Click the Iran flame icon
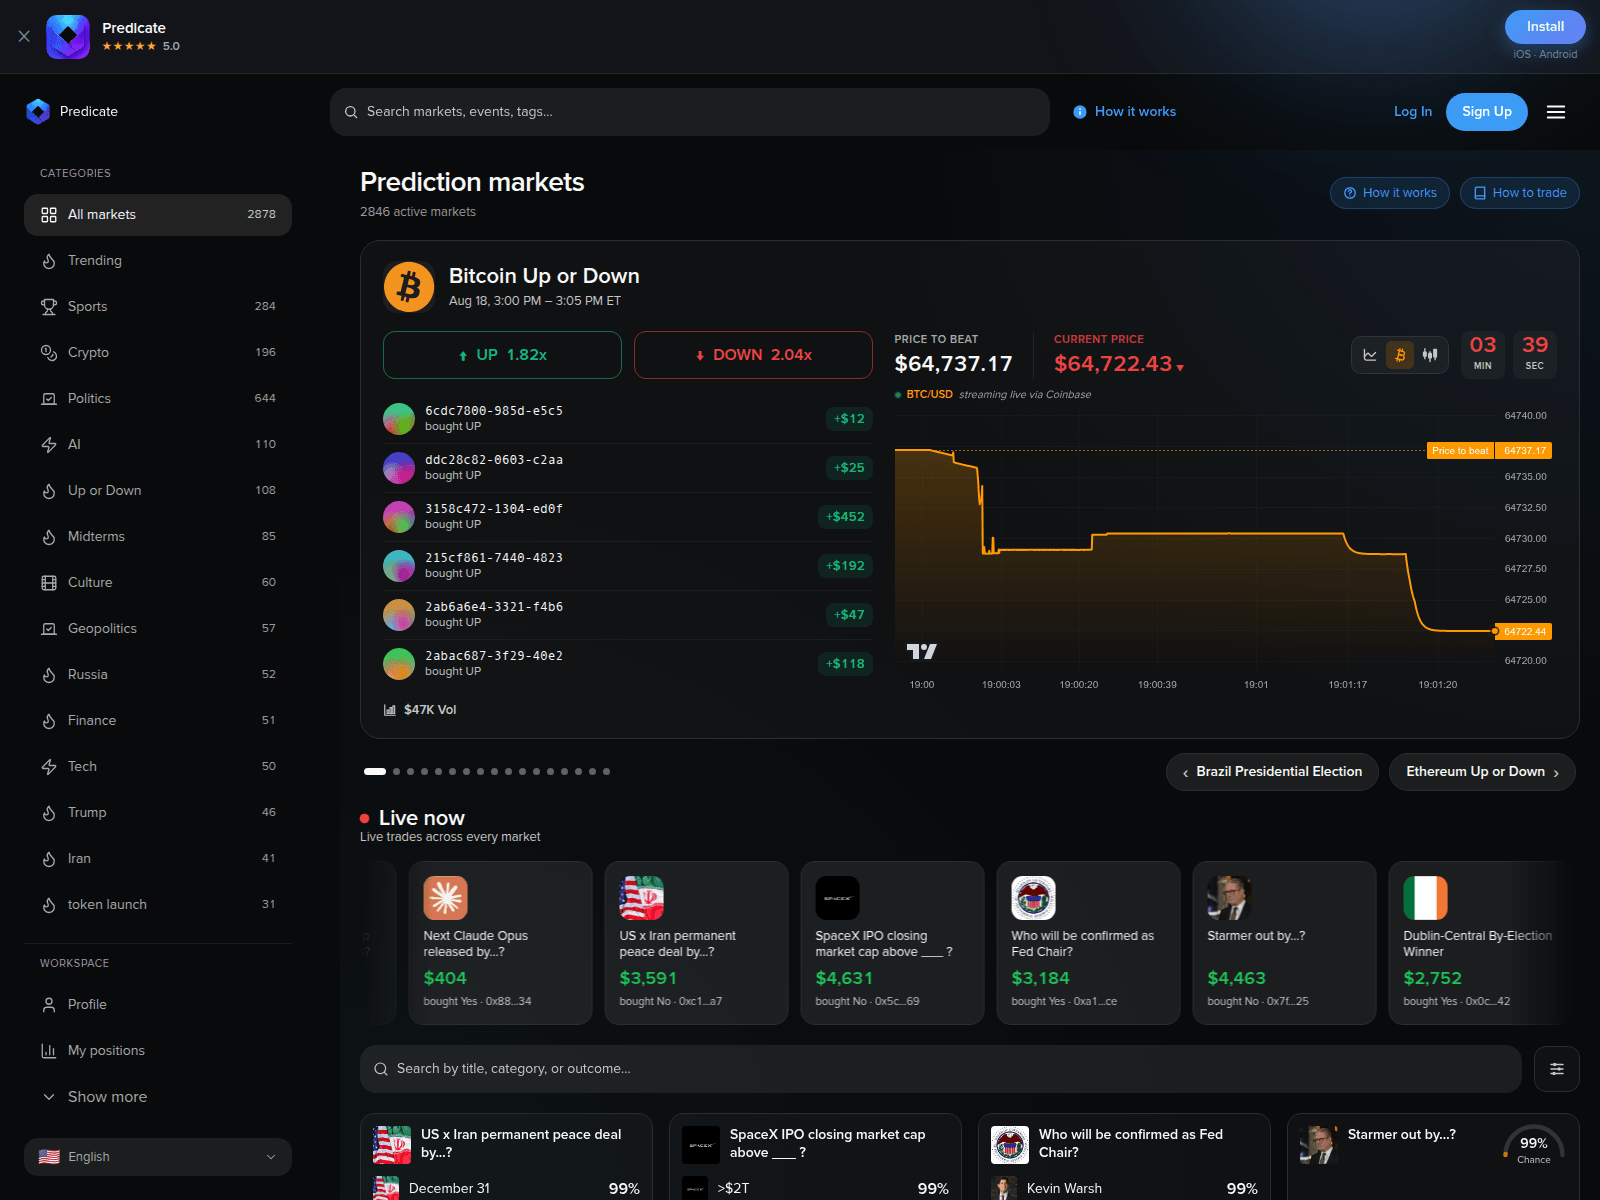 [49, 859]
